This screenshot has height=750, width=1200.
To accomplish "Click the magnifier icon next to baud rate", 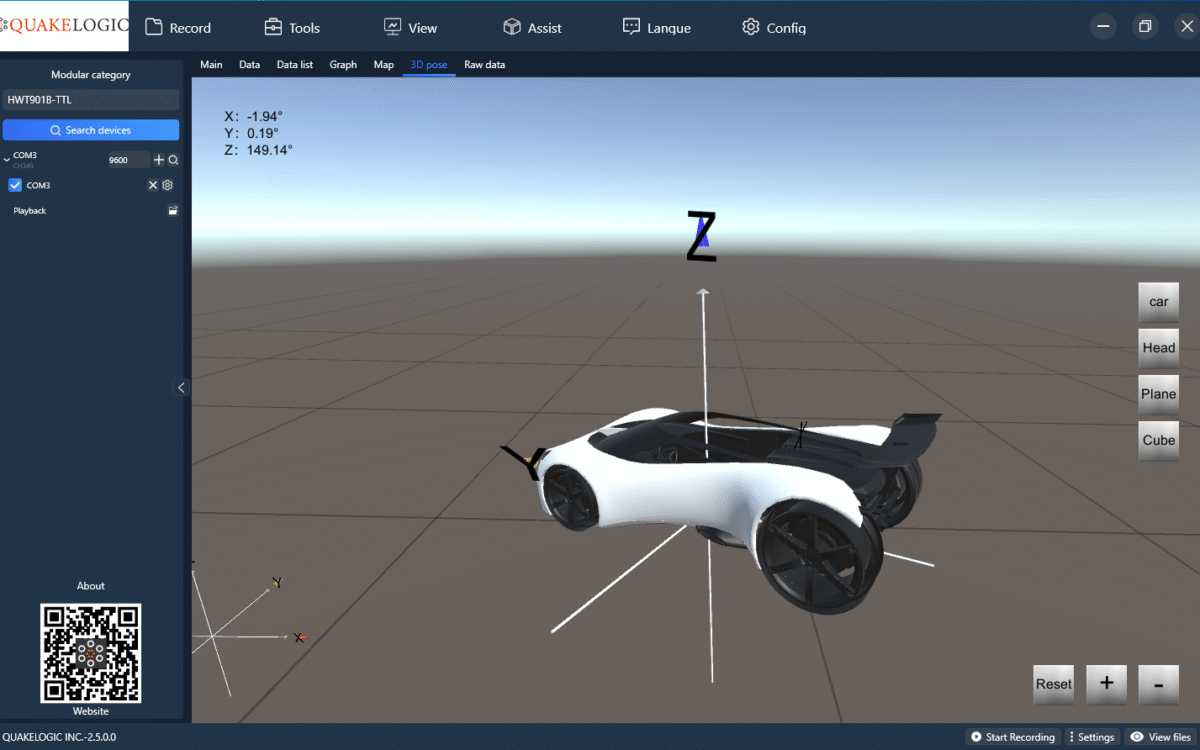I will click(x=173, y=160).
